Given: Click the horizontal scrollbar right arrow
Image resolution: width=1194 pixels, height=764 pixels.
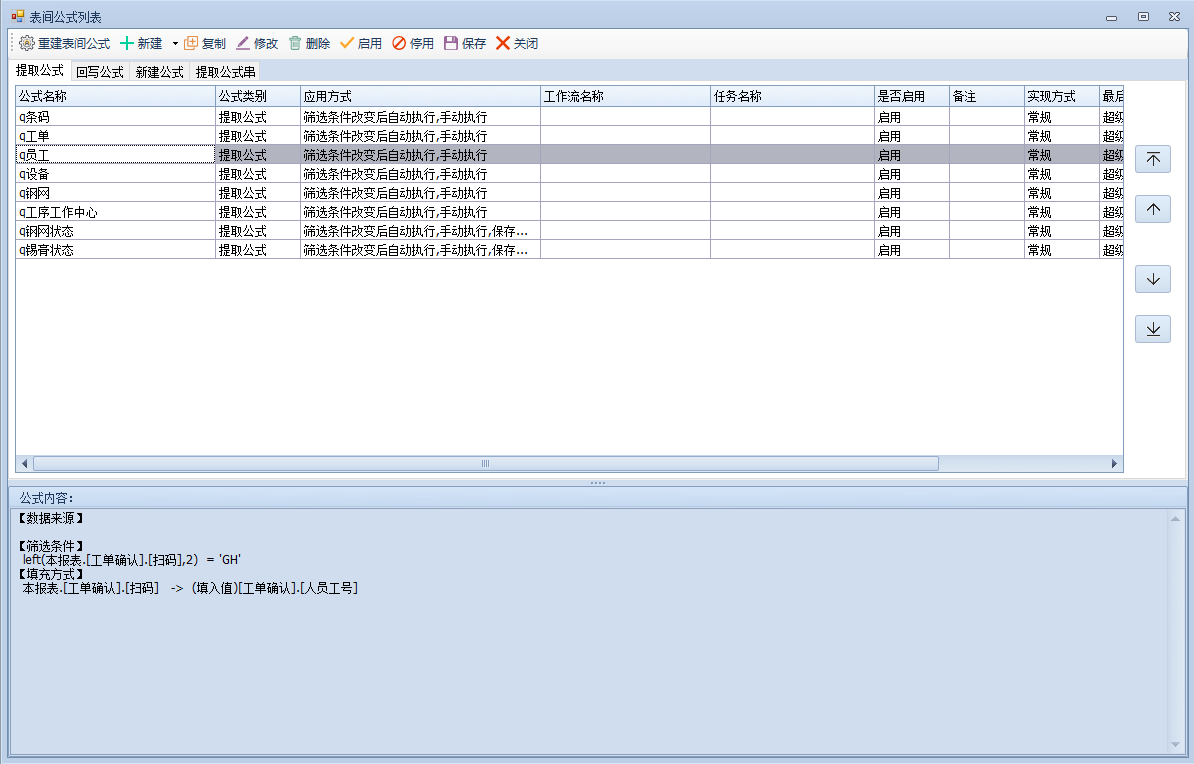Looking at the screenshot, I should pyautogui.click(x=1114, y=464).
